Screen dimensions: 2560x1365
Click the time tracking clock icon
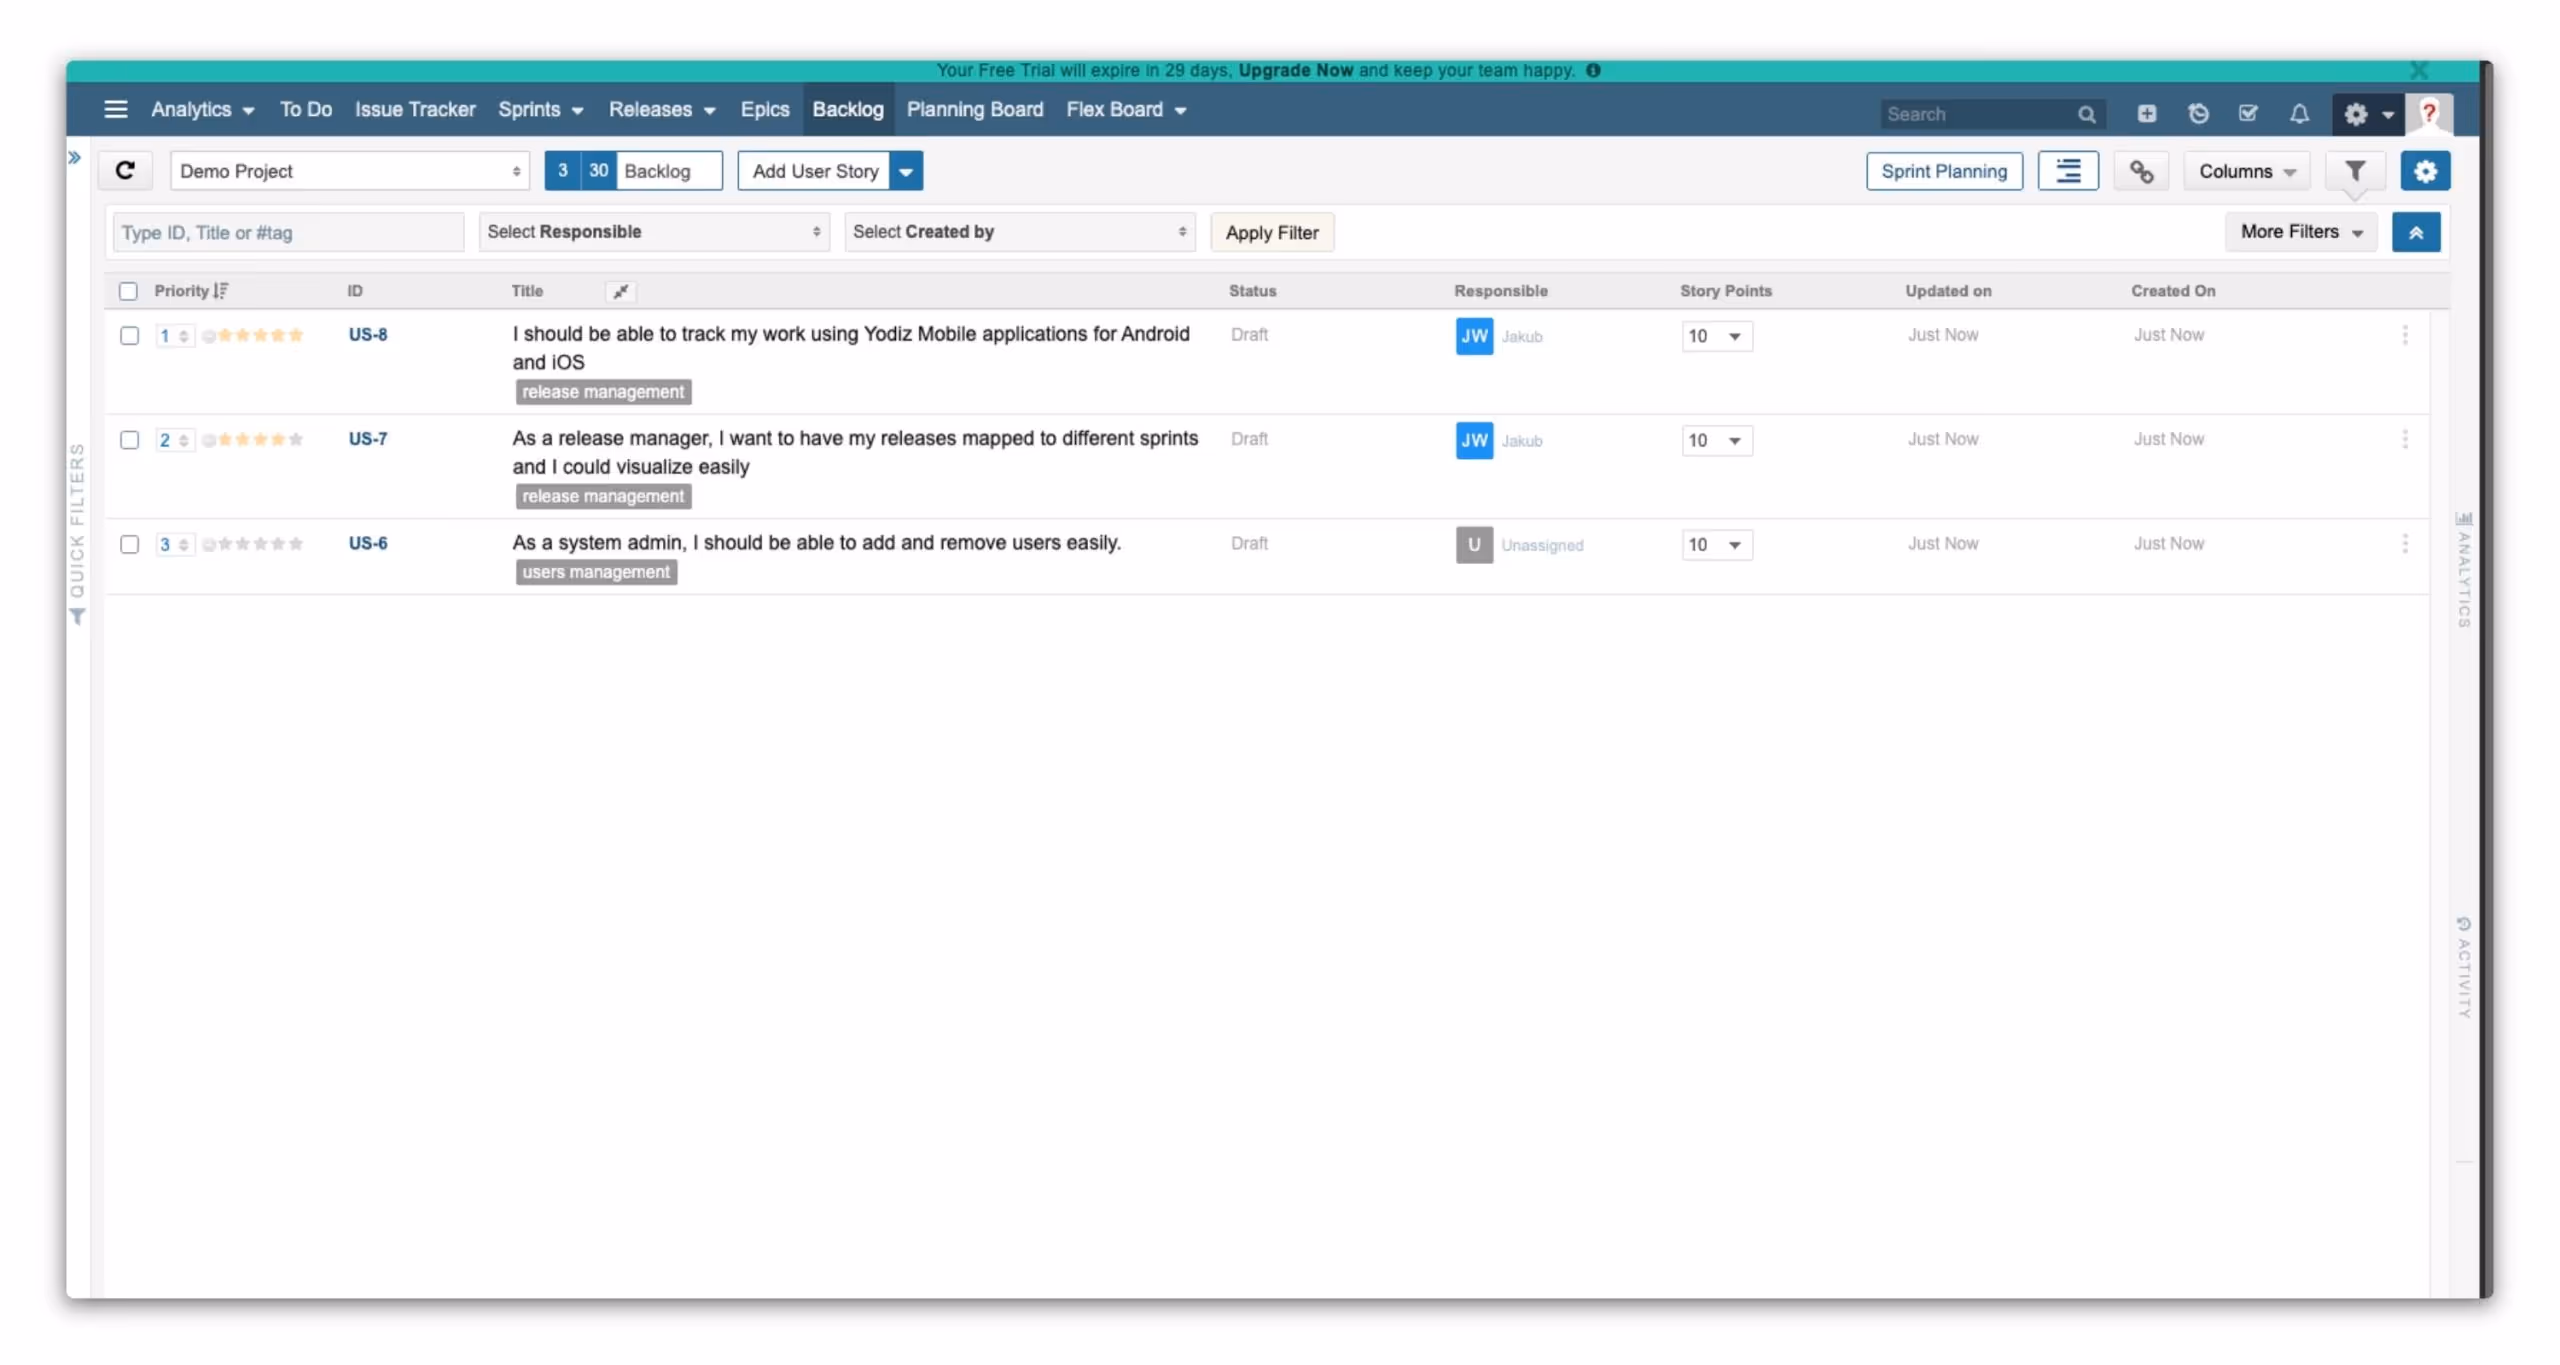pyautogui.click(x=2198, y=114)
